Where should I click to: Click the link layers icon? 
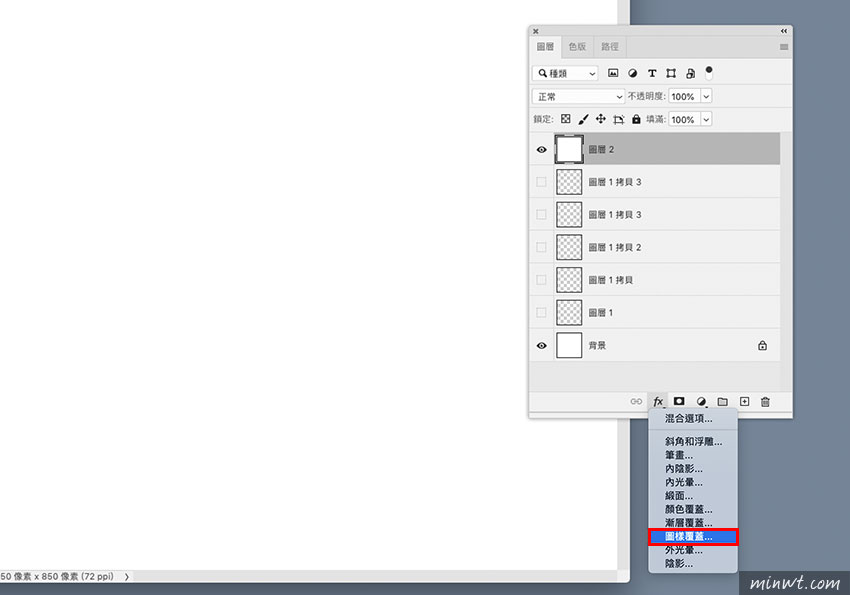tap(636, 402)
